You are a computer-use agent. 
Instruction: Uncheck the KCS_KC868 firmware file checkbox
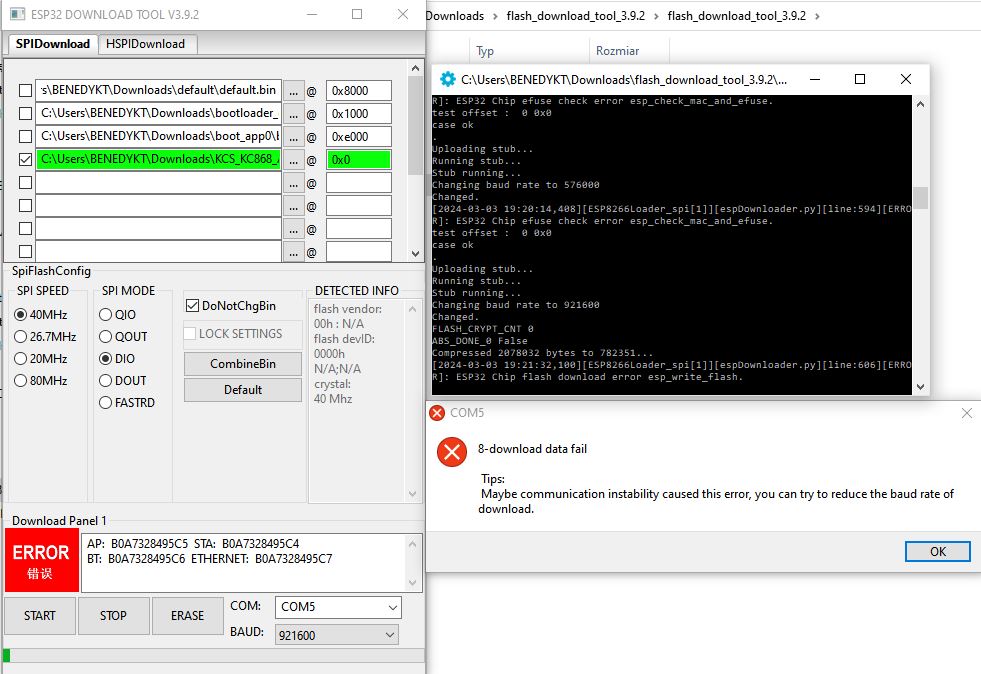pos(25,160)
